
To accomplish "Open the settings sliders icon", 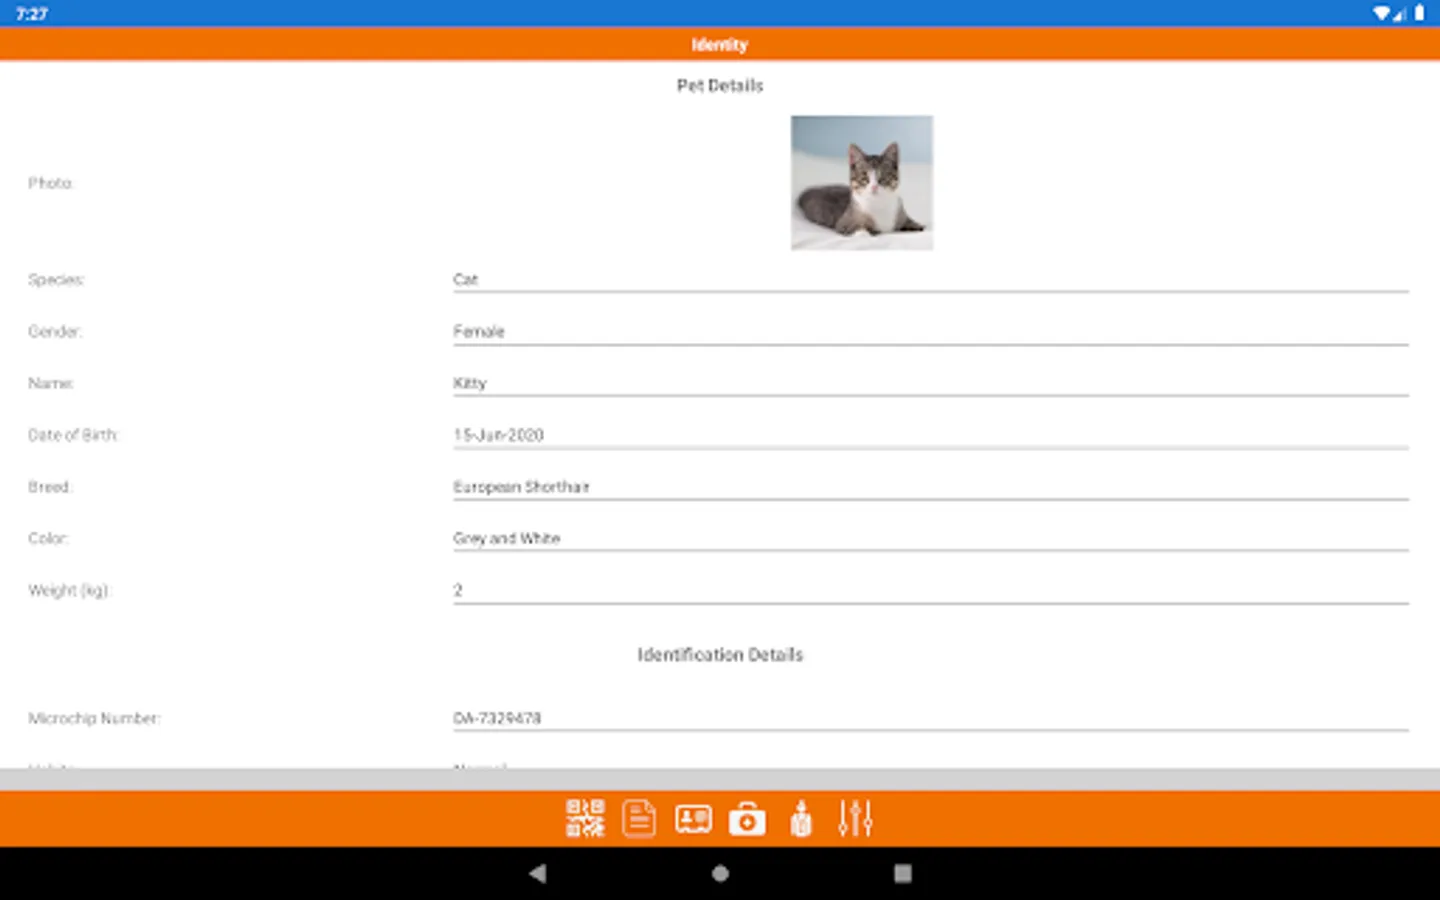I will (x=855, y=818).
